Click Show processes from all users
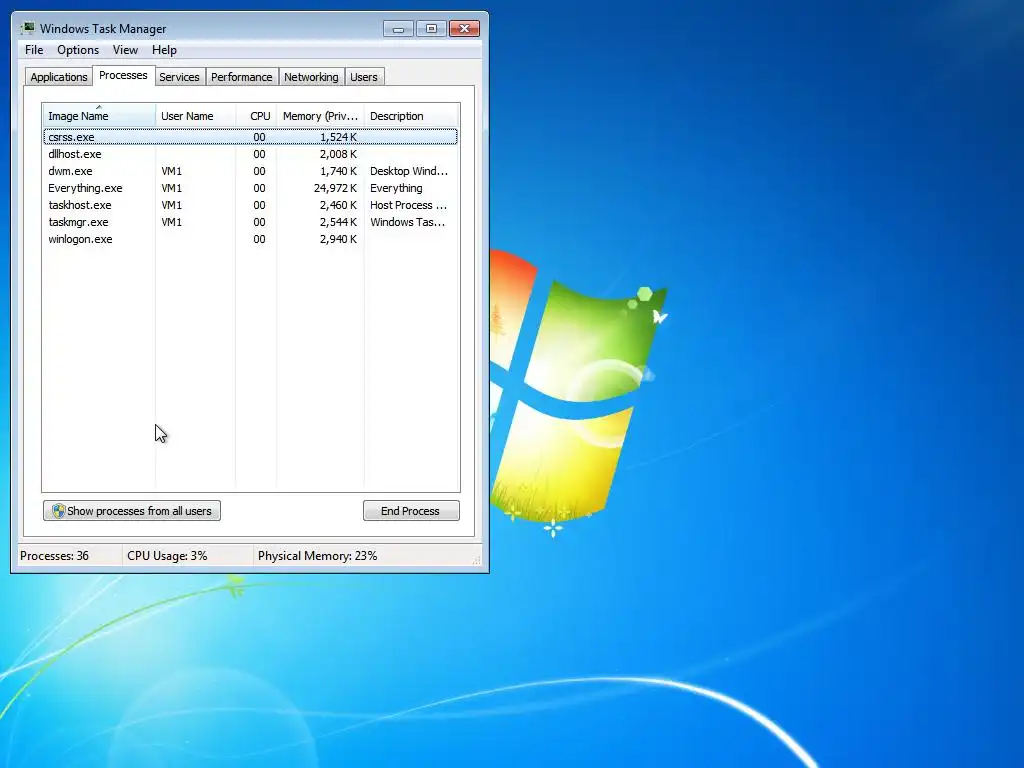1024x768 pixels. click(x=132, y=511)
